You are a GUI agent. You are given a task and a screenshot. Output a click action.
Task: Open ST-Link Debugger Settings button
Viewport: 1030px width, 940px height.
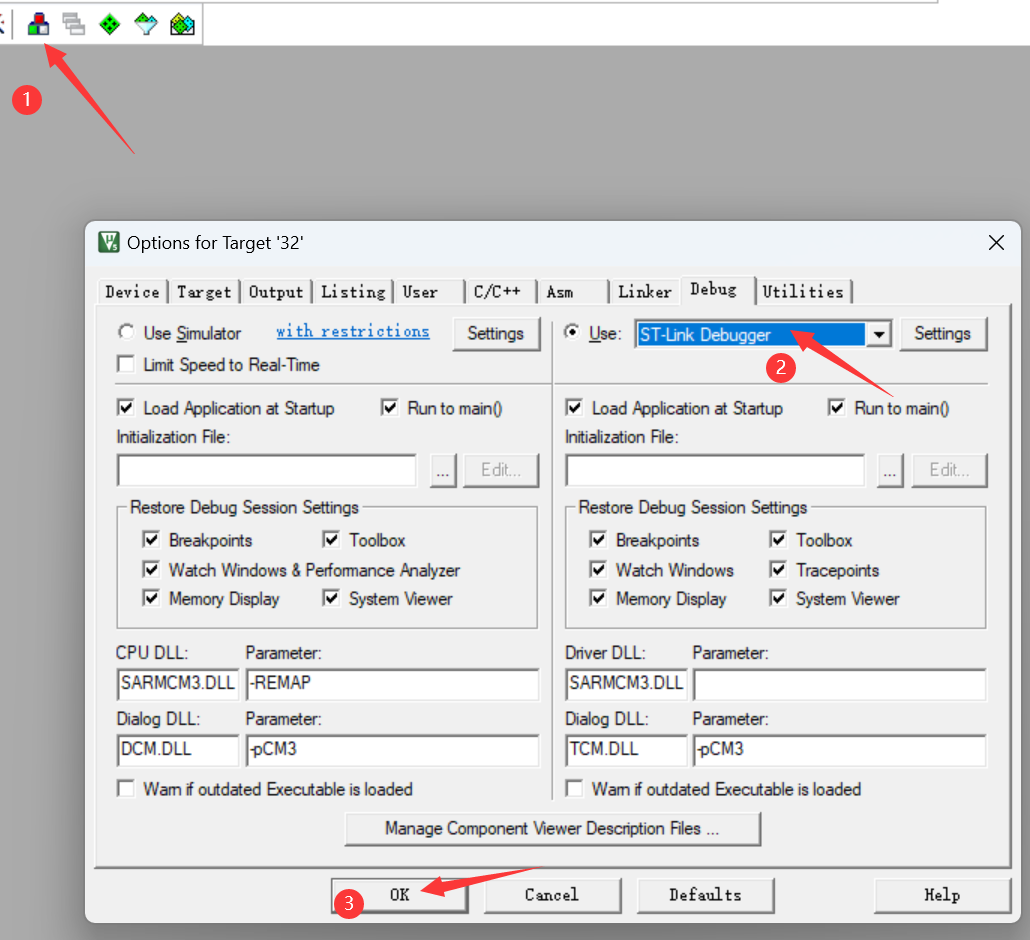click(x=943, y=334)
